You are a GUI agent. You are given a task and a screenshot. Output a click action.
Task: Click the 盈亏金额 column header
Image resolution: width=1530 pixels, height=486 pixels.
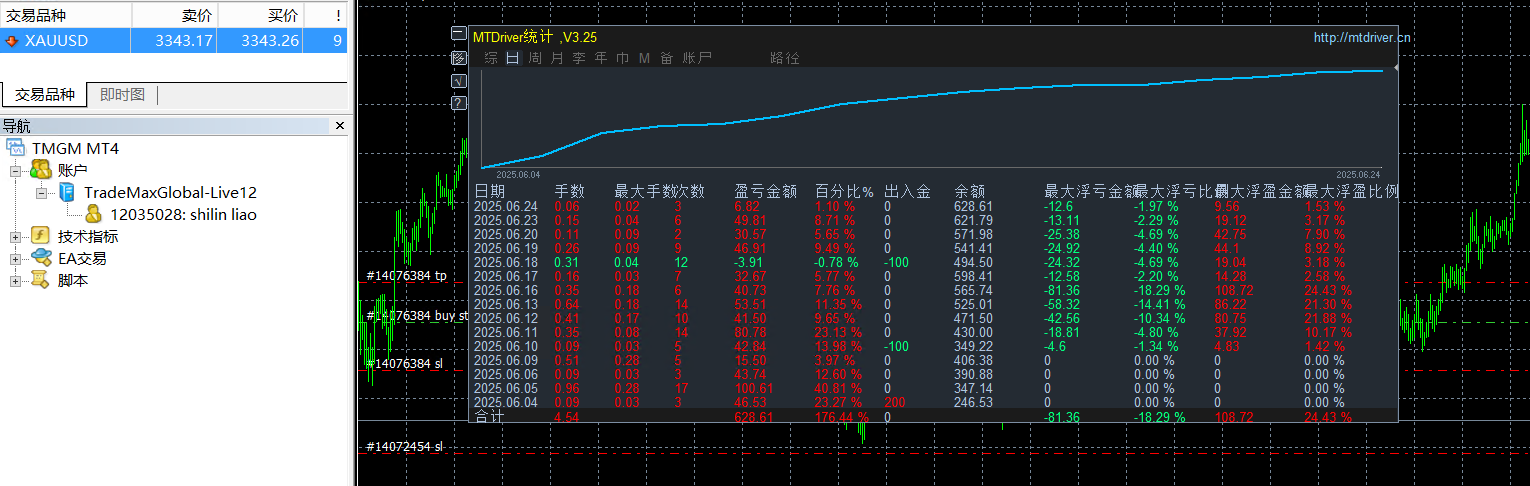766,191
